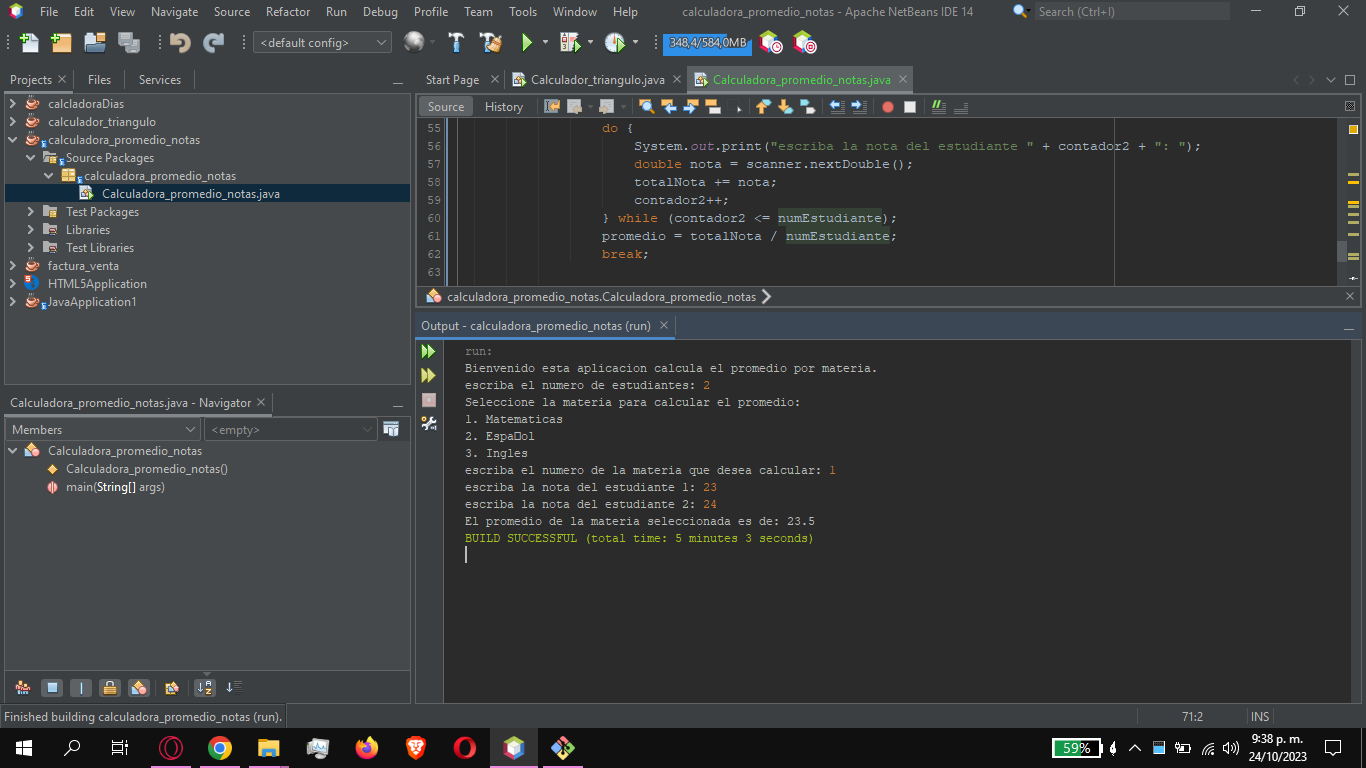
Task: Open run options with the wrench icon
Action: click(x=428, y=423)
